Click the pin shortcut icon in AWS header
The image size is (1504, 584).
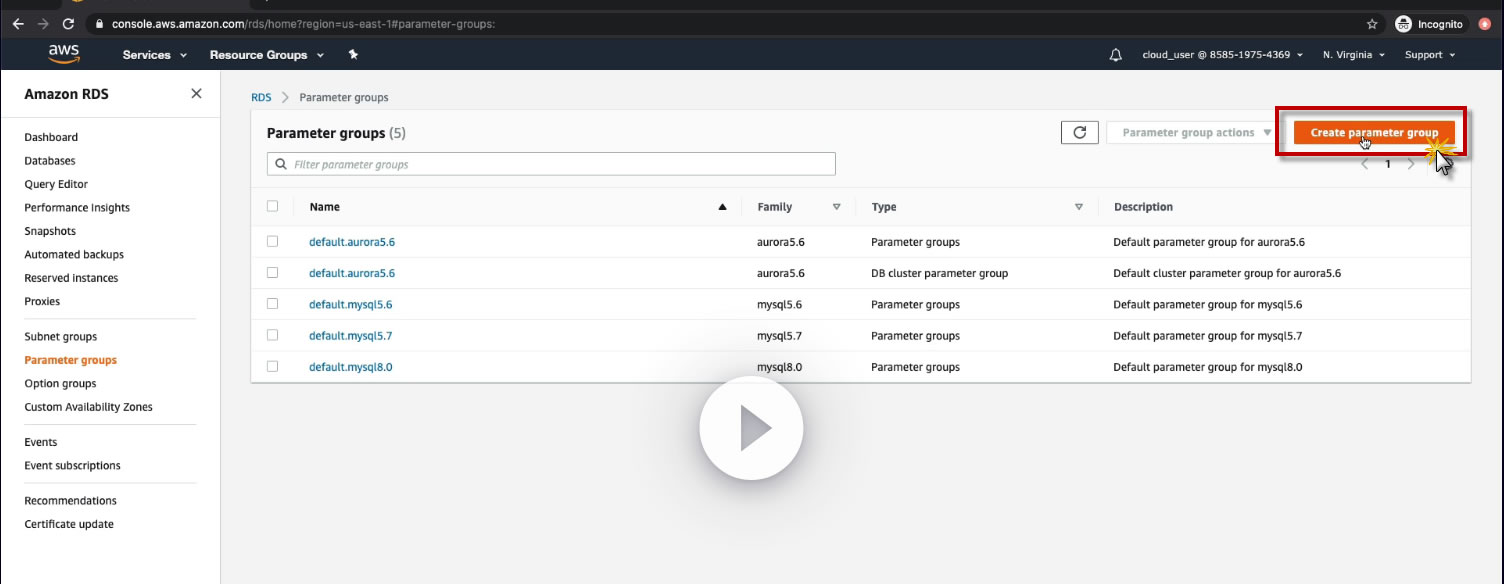353,55
